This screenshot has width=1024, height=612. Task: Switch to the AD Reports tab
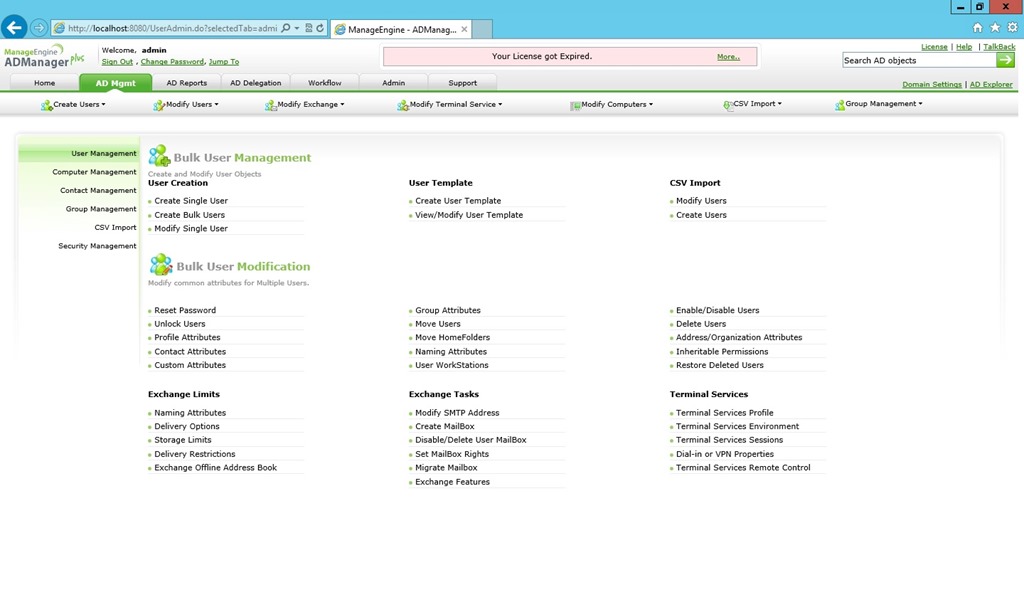click(187, 83)
